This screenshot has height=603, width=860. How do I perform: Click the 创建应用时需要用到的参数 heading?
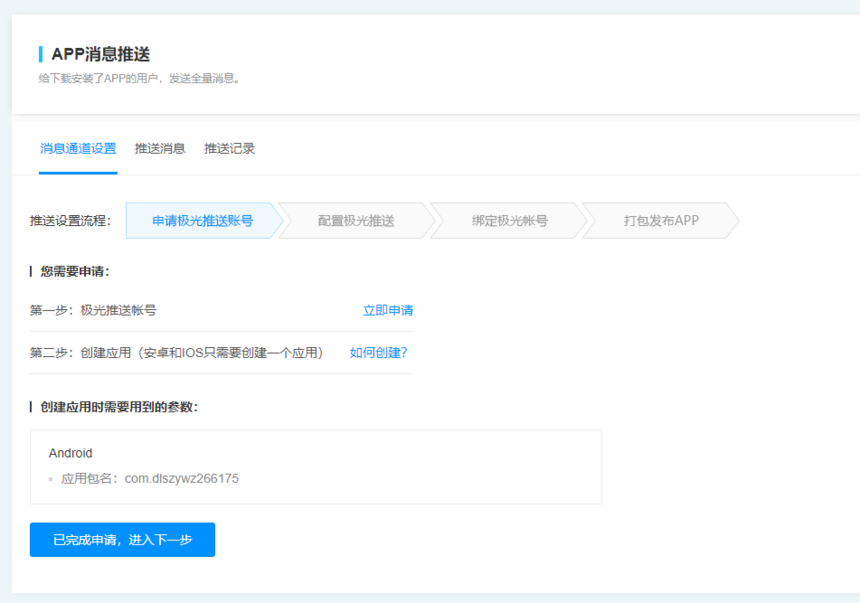(x=119, y=407)
